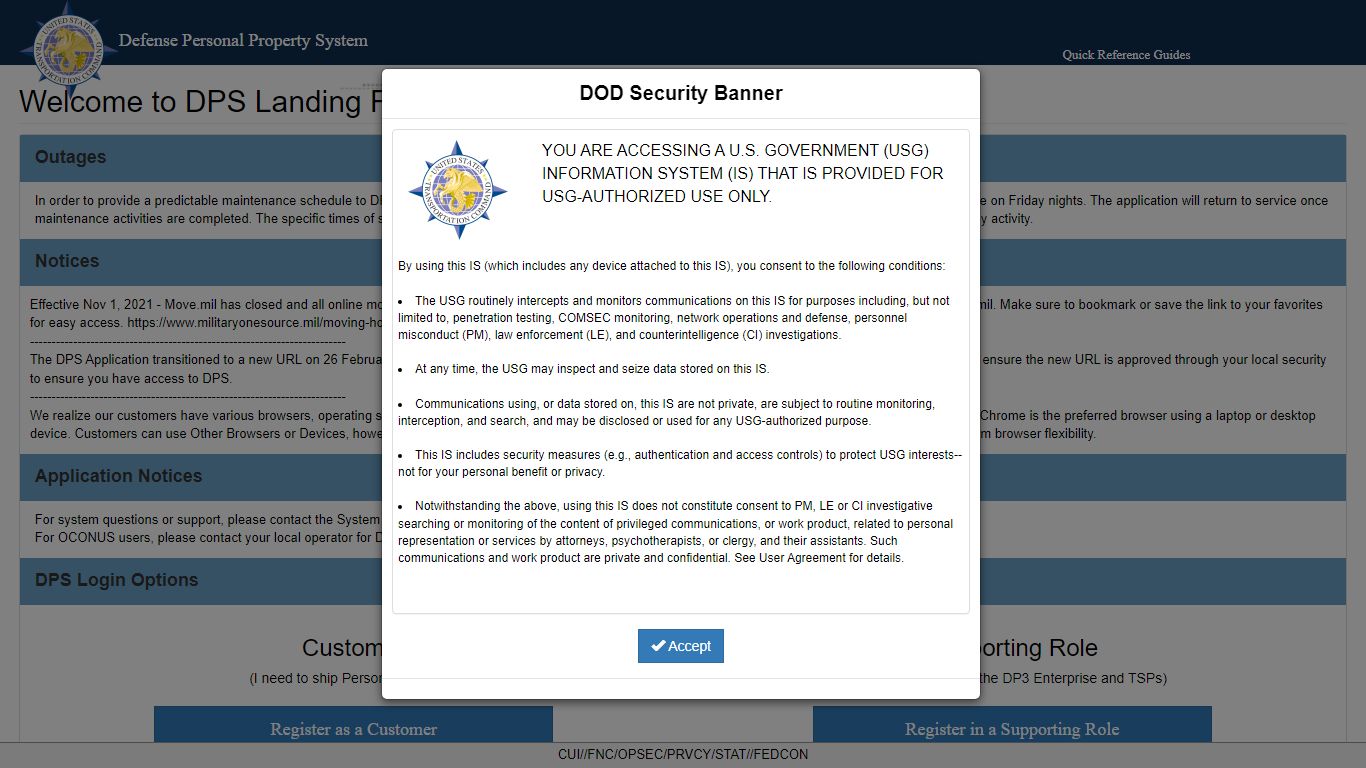Click the Accept button

coord(681,646)
